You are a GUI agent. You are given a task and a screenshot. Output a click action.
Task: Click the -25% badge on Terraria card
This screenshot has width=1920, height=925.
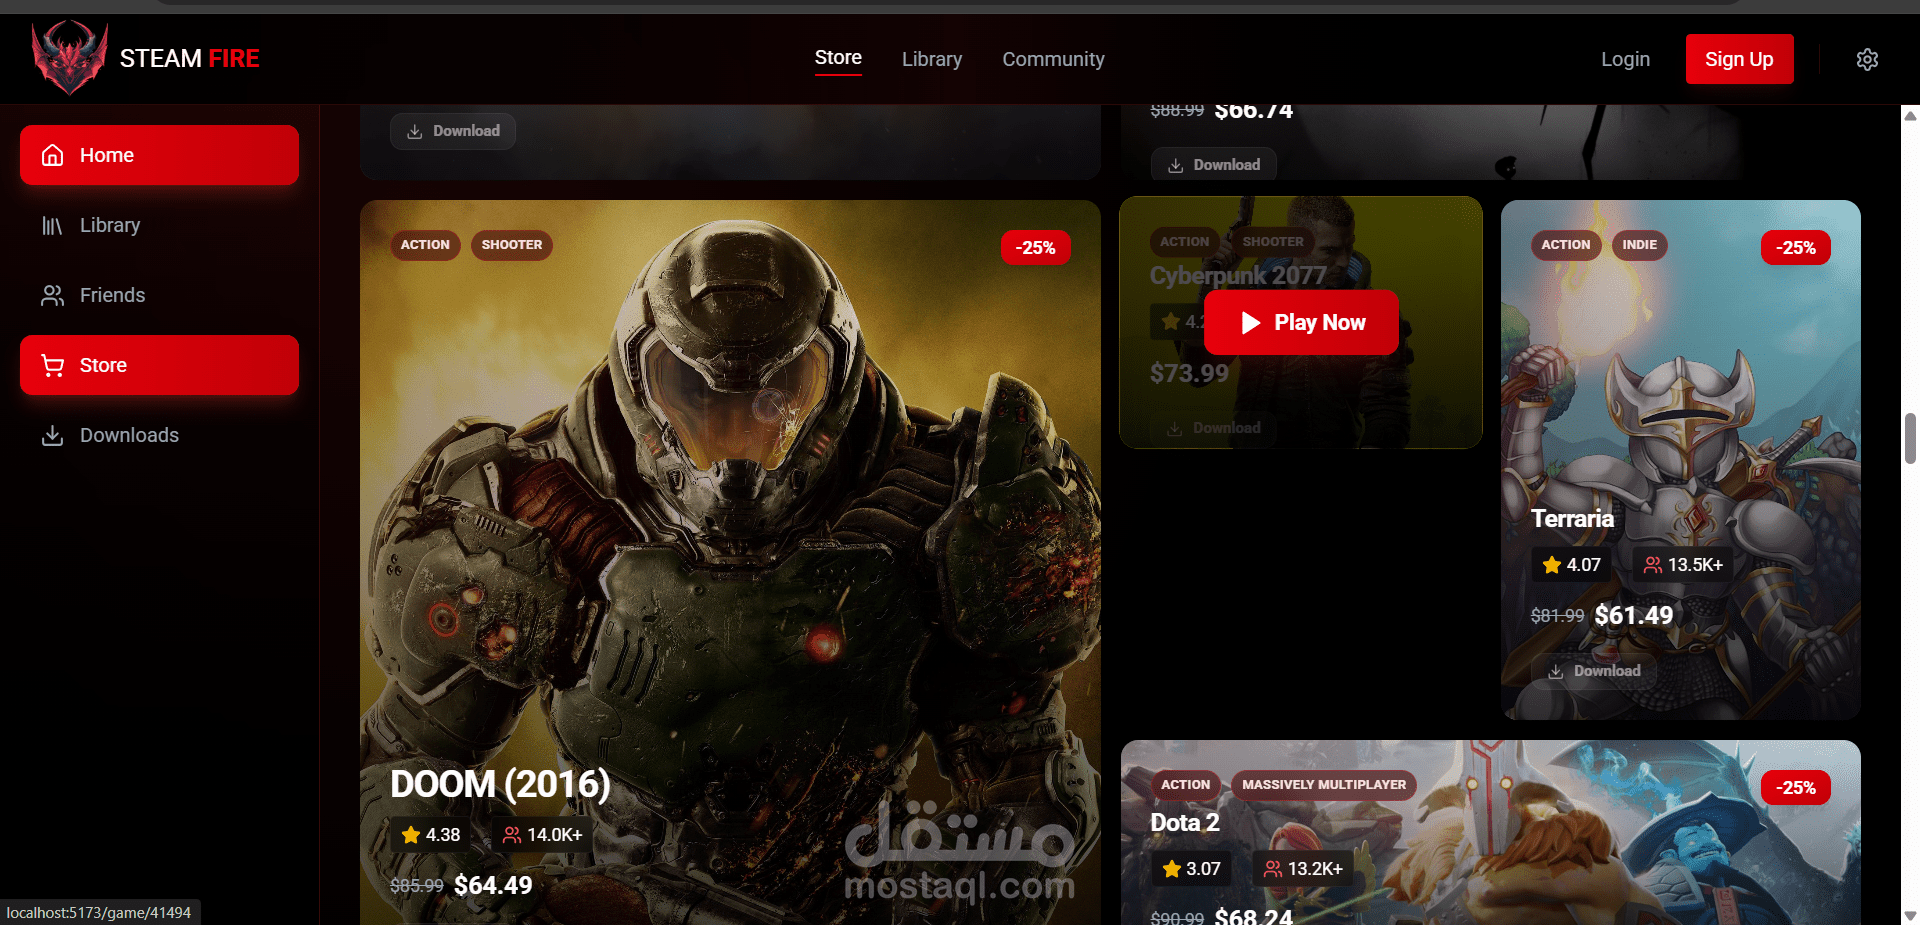(x=1796, y=247)
